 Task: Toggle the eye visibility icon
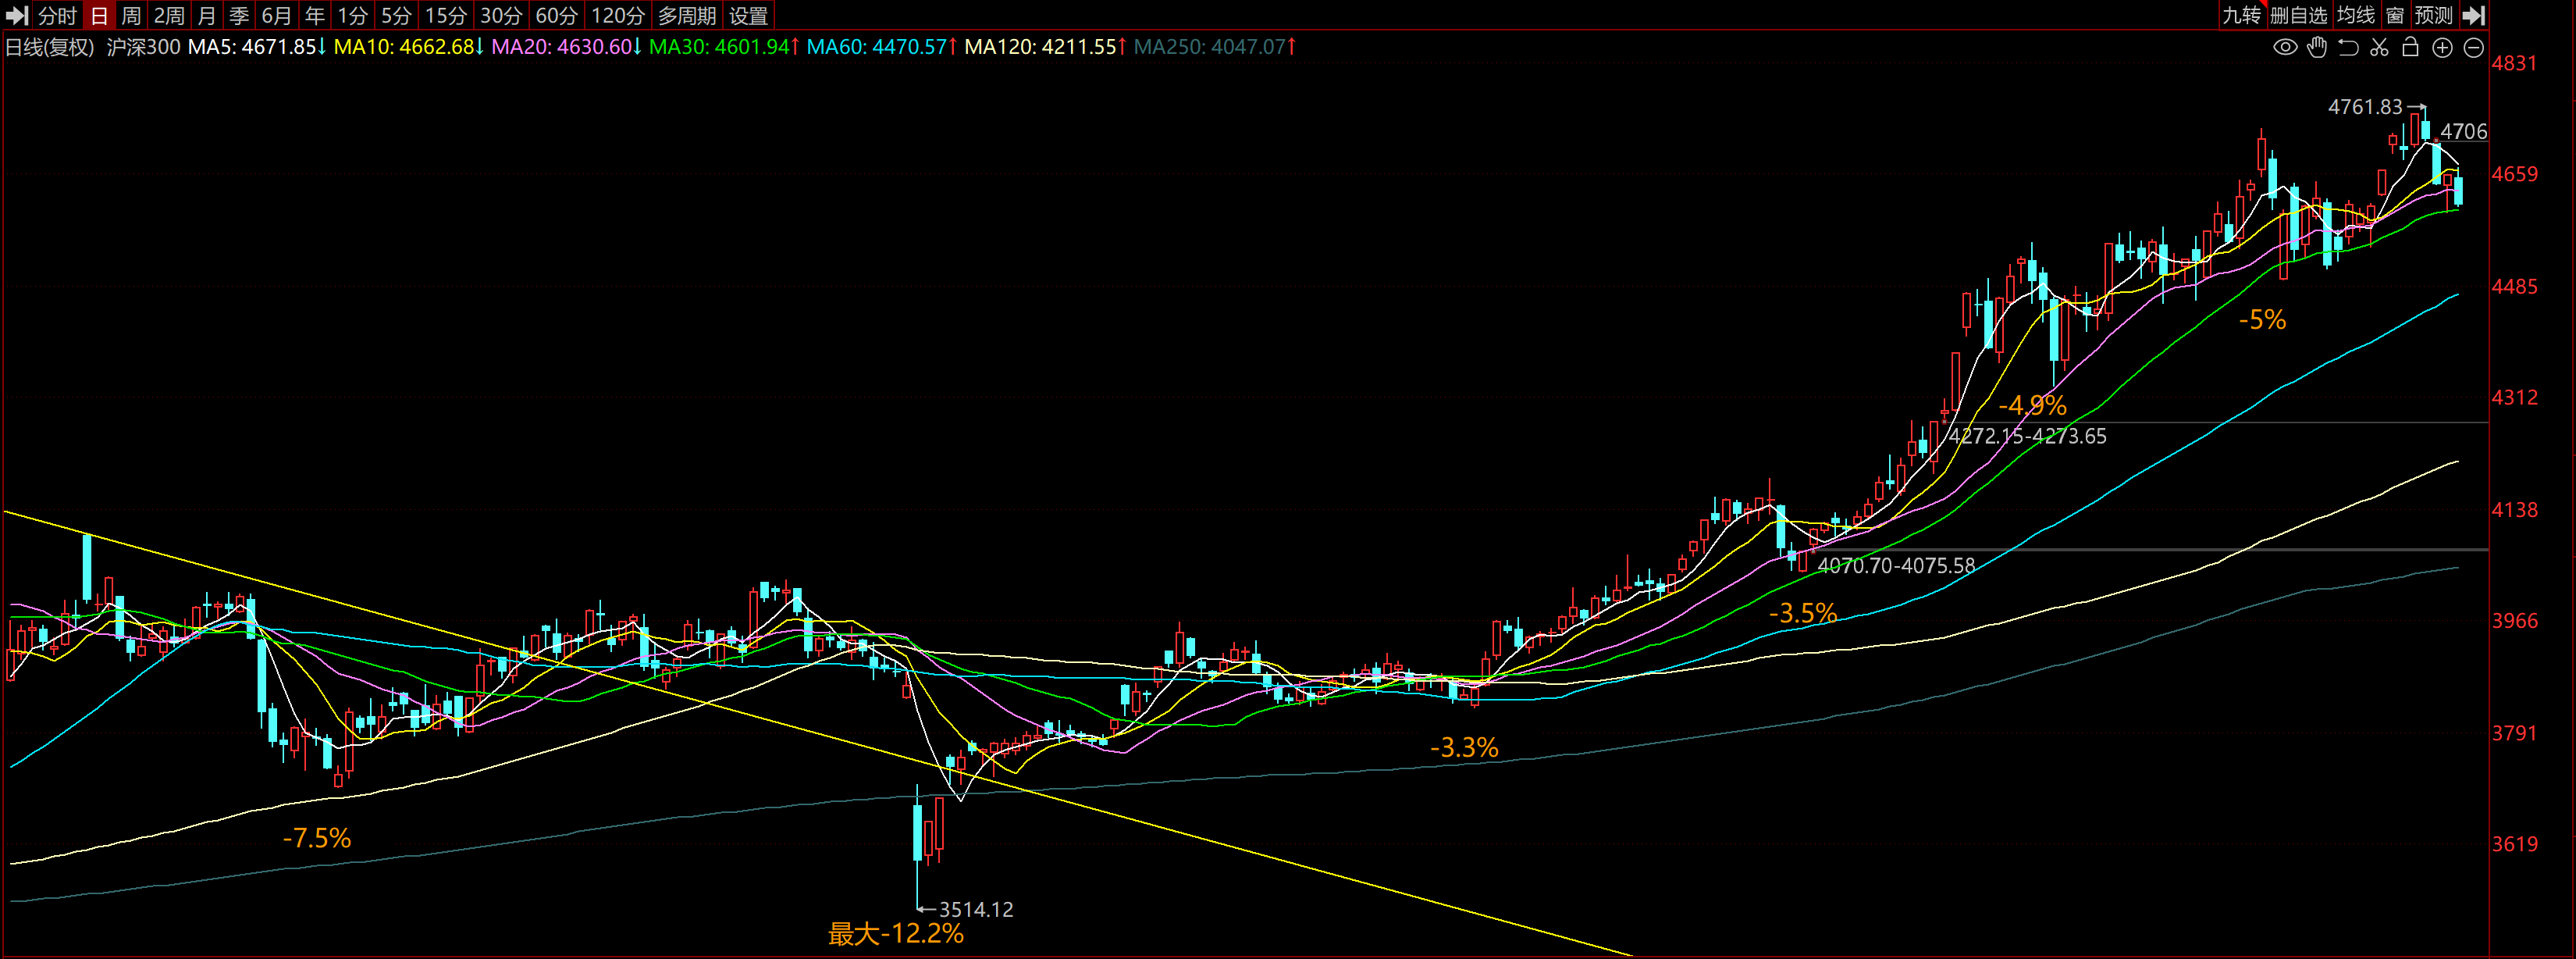(x=2285, y=47)
